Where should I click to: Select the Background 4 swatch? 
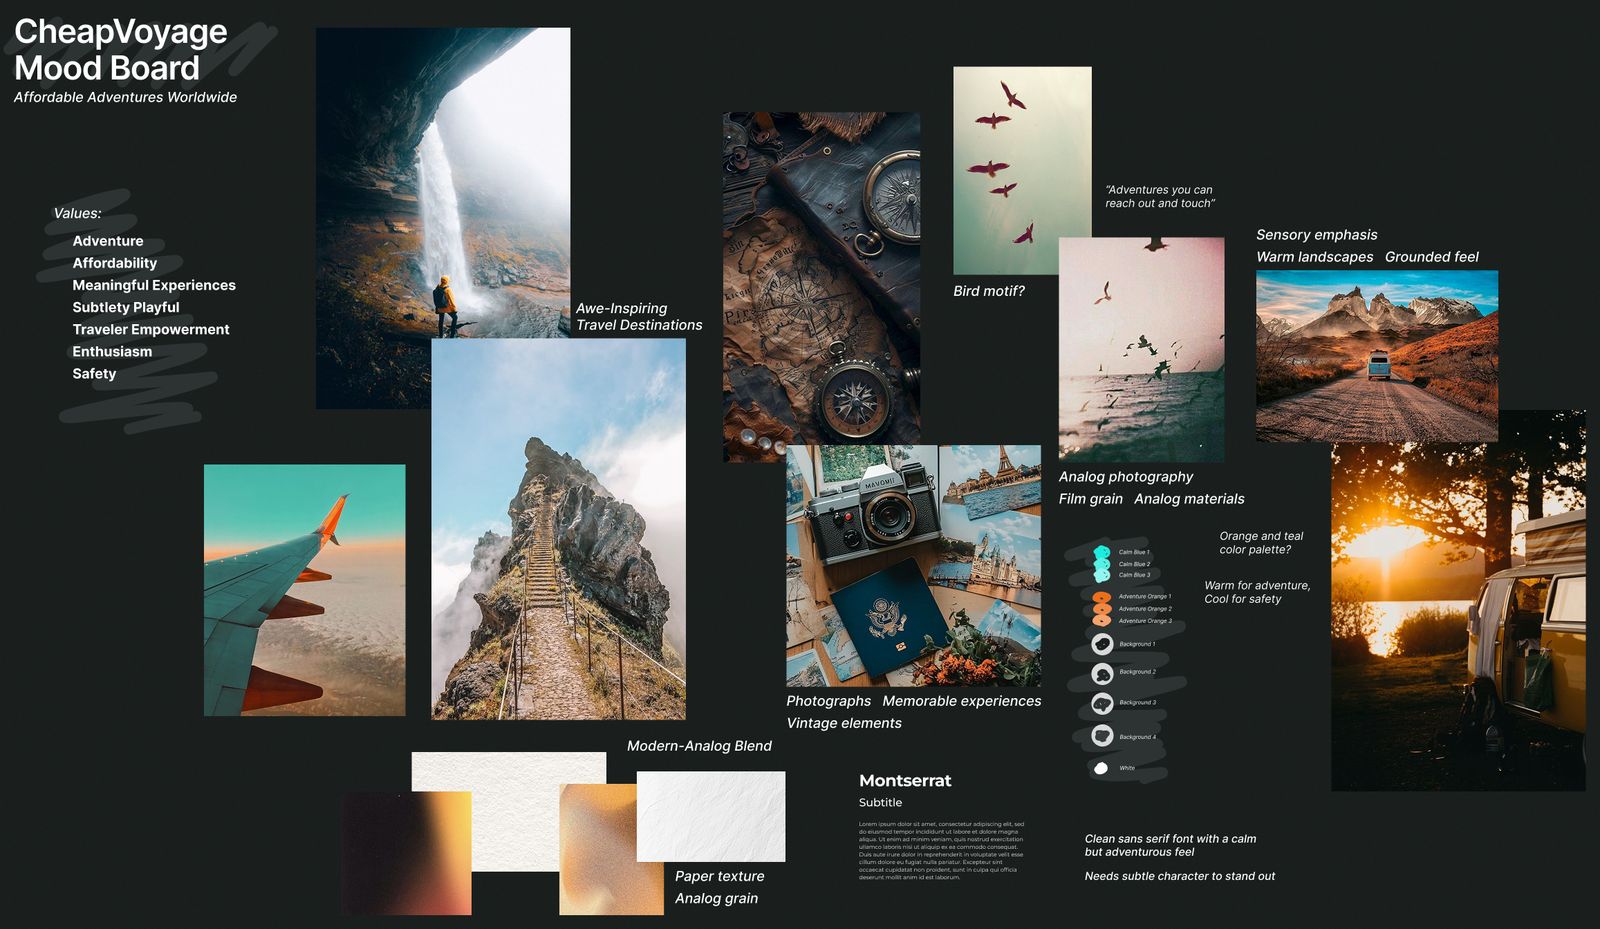(x=1102, y=736)
